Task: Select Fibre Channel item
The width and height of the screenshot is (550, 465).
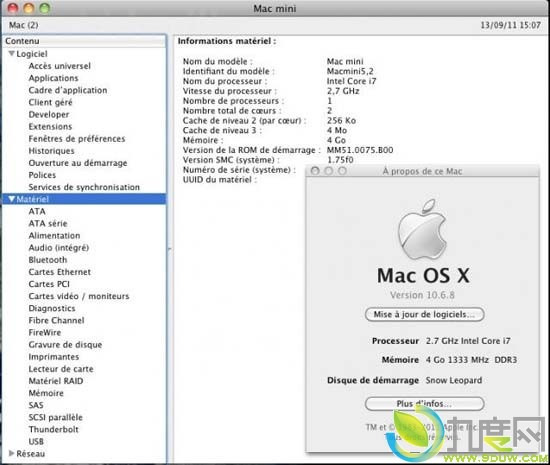Action: point(56,321)
